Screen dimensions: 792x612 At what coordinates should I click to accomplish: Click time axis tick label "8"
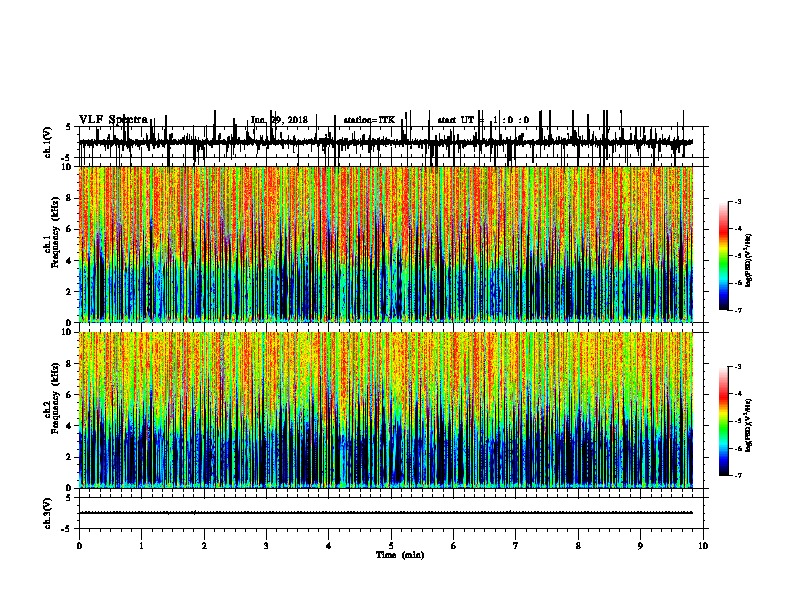coord(578,546)
